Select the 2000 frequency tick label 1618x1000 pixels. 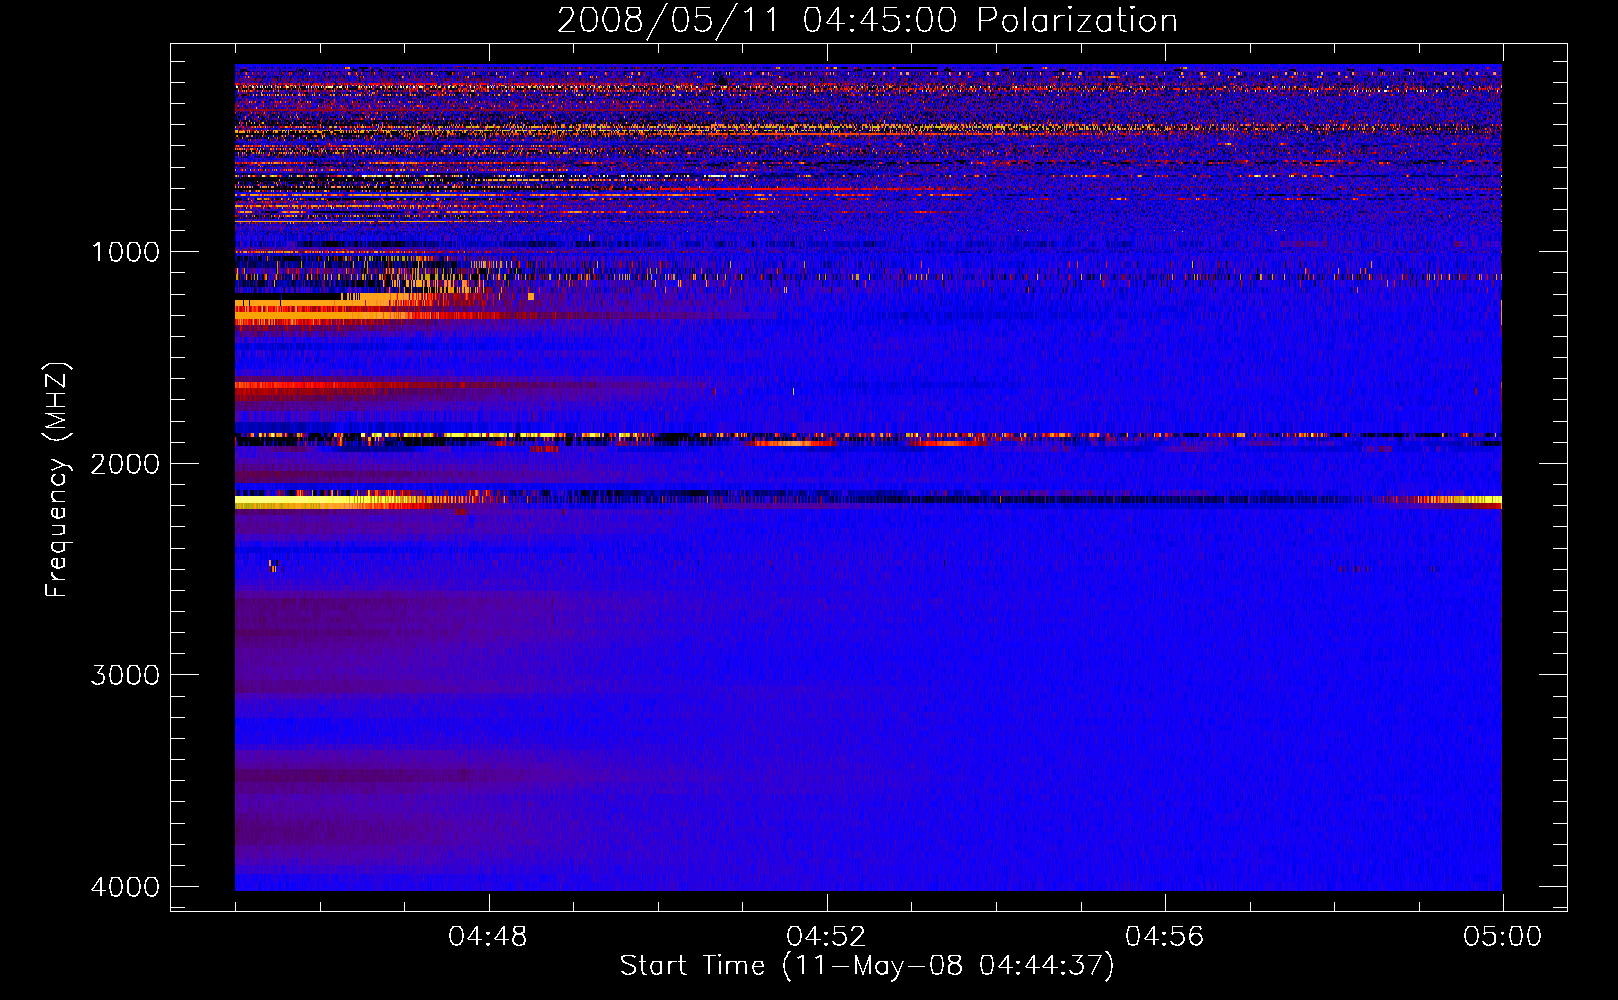(125, 464)
